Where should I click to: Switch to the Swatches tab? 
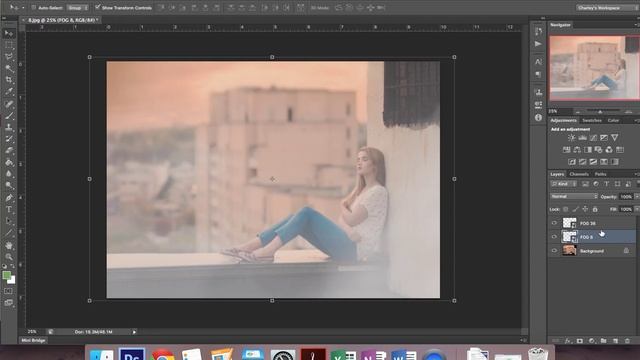591,120
